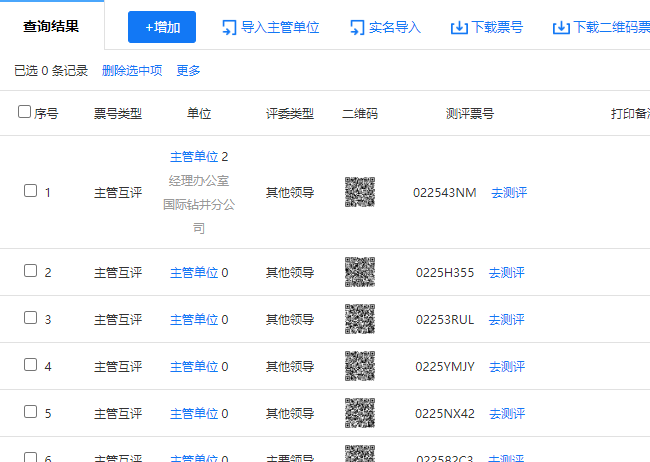
Task: Click the 已选 0 条记录 status text
Action: click(x=51, y=71)
